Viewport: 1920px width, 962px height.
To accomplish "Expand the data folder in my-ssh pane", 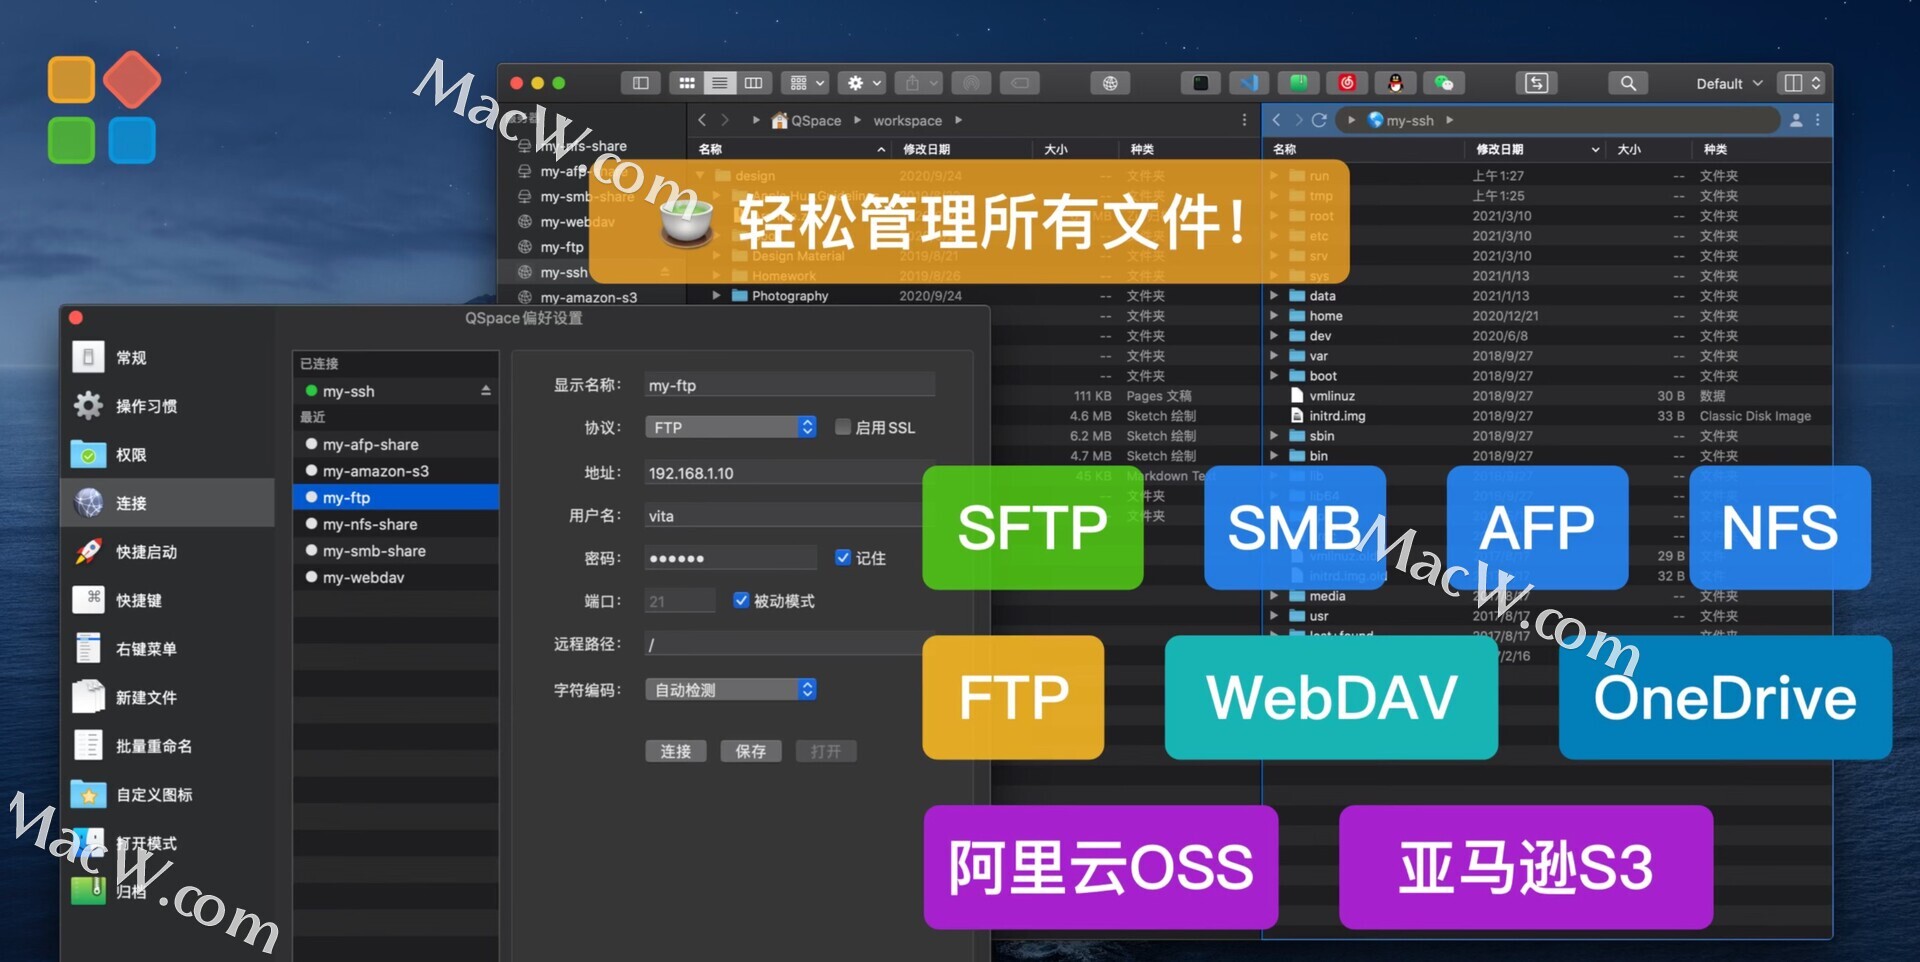I will tap(1274, 296).
